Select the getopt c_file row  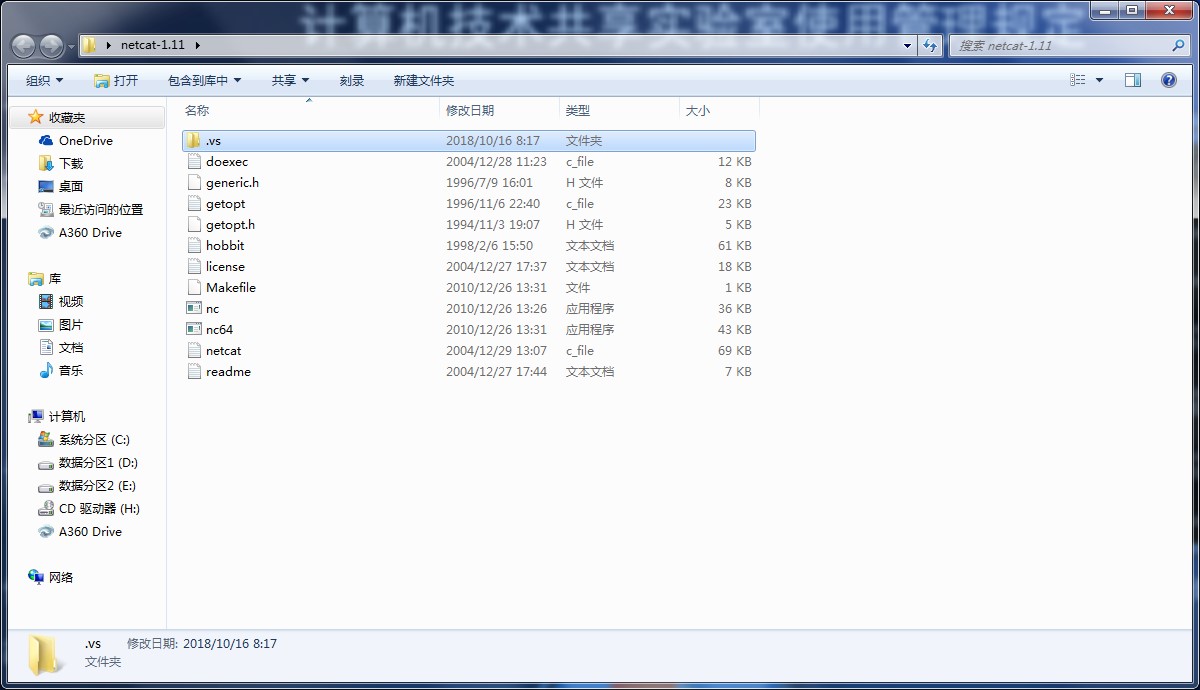pos(469,204)
